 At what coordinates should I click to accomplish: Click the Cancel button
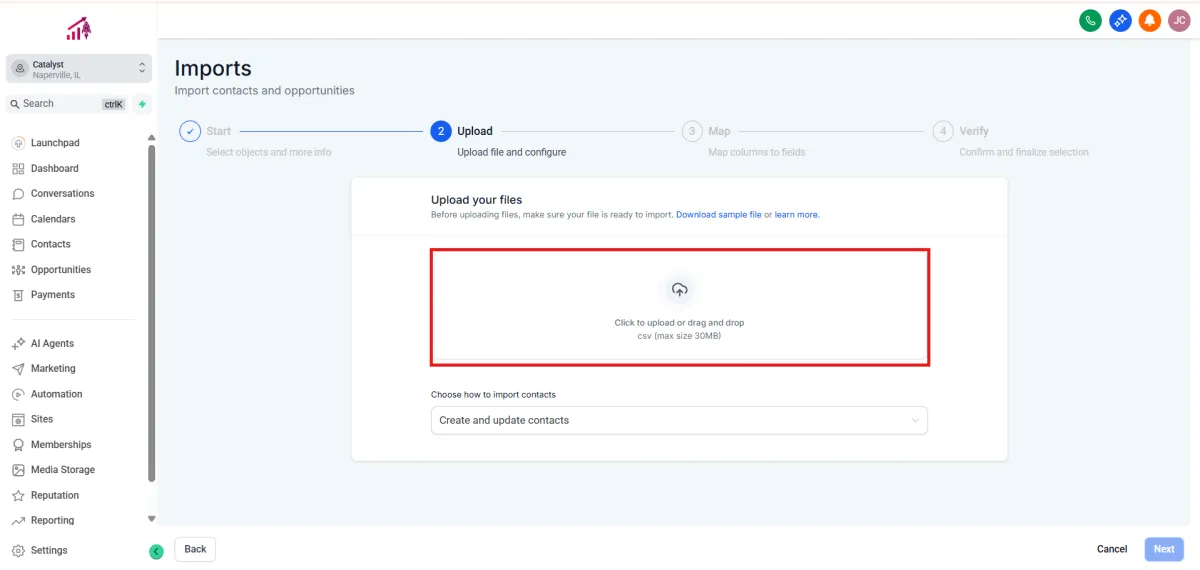click(x=1112, y=549)
